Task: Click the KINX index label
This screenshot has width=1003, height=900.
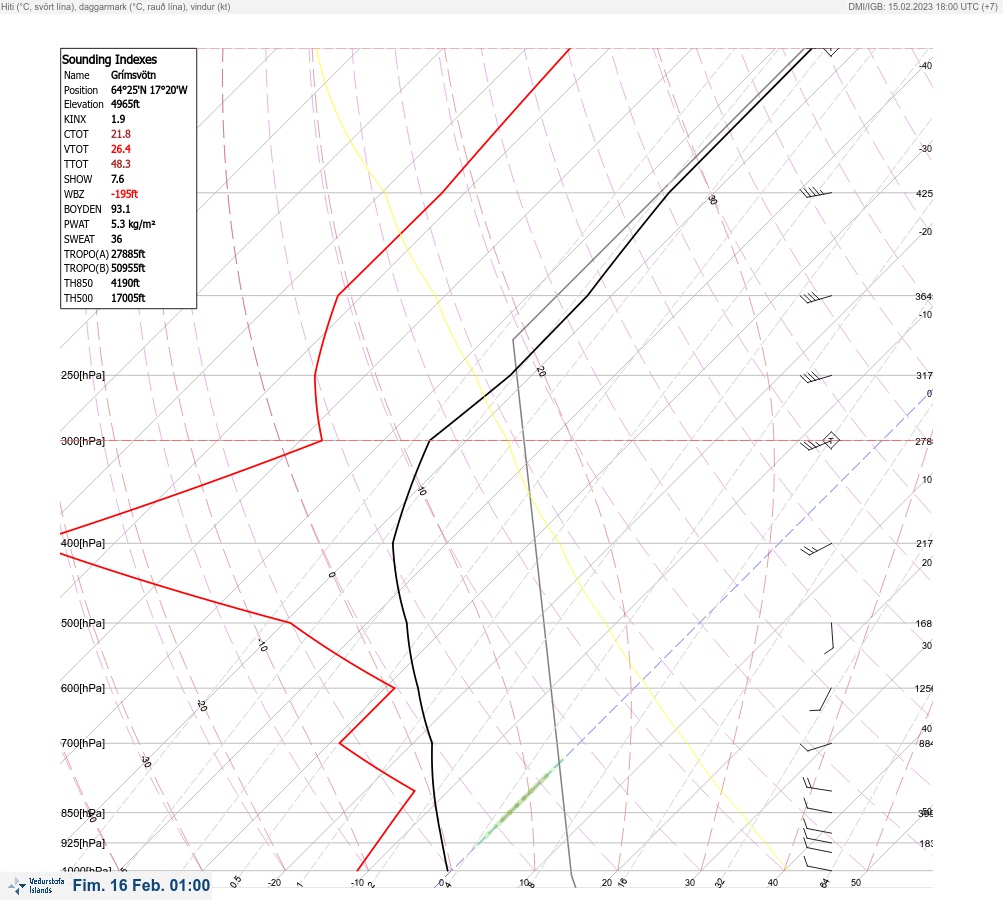Action: [75, 119]
